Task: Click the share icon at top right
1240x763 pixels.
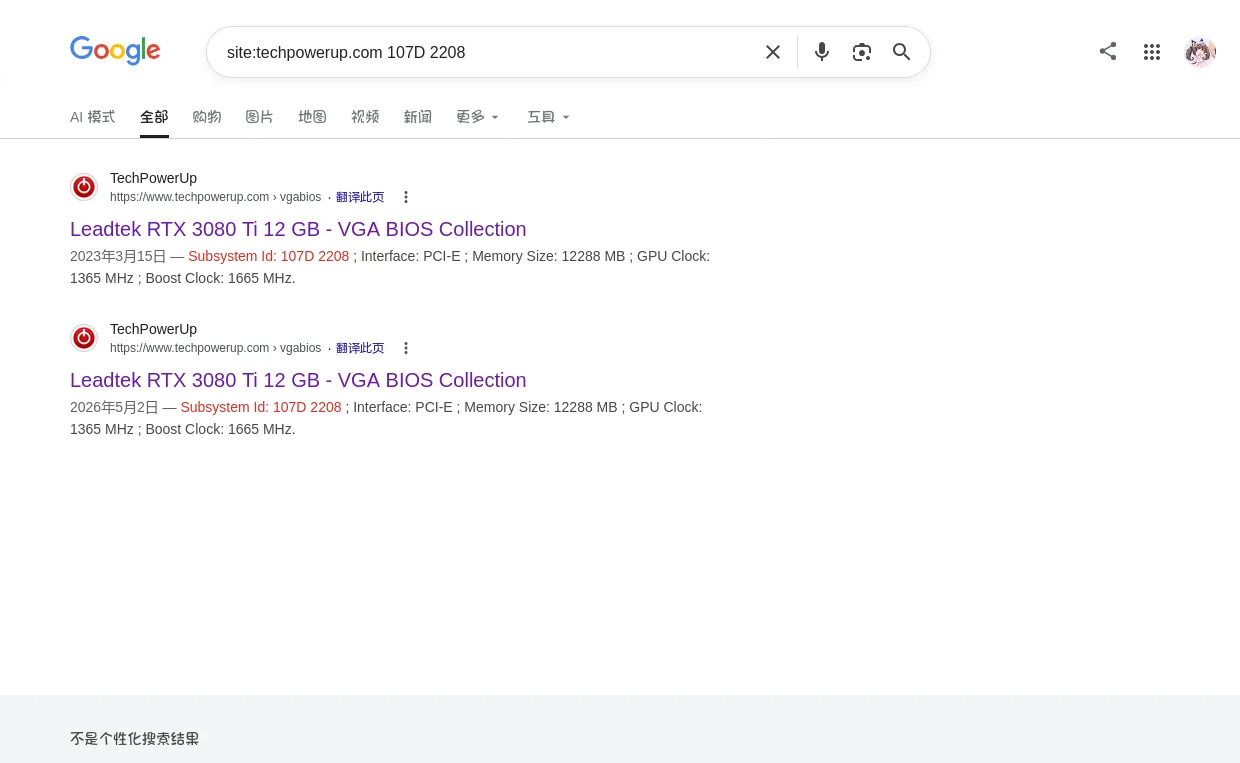Action: pyautogui.click(x=1108, y=51)
